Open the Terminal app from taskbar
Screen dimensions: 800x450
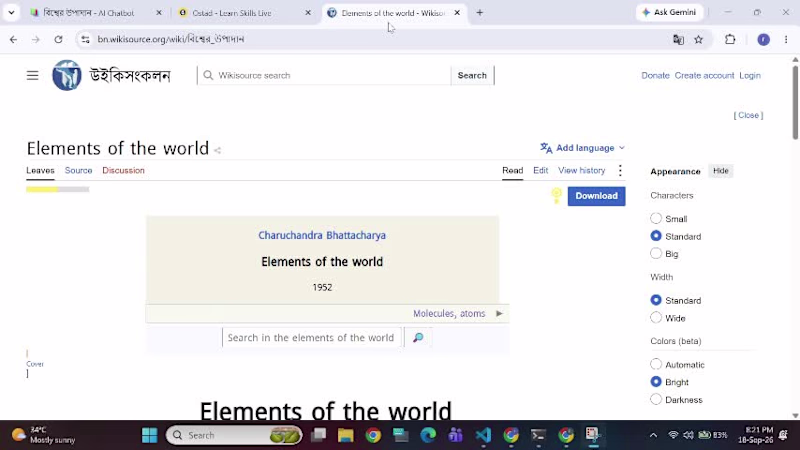[x=538, y=435]
